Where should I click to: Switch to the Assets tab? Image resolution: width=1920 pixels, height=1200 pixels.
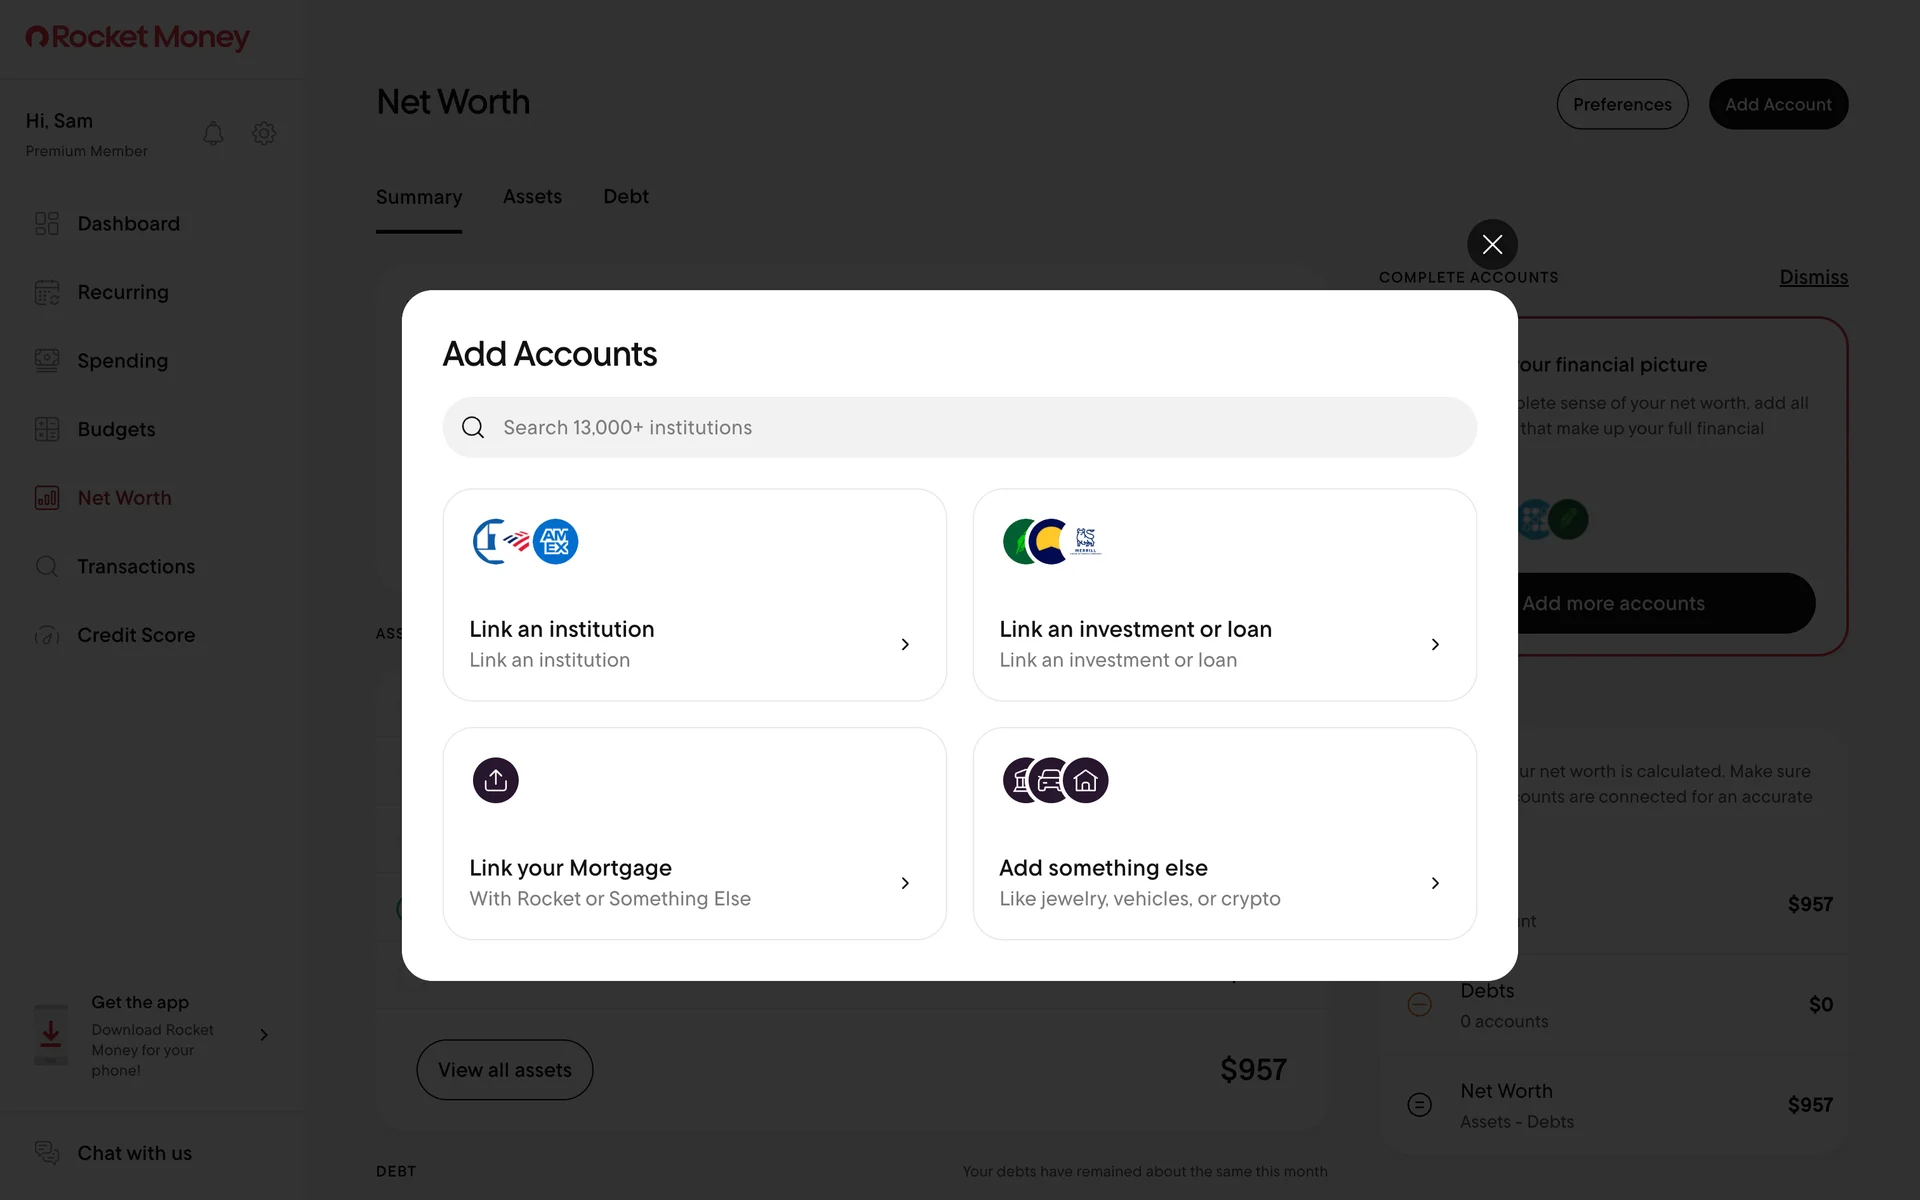point(532,197)
